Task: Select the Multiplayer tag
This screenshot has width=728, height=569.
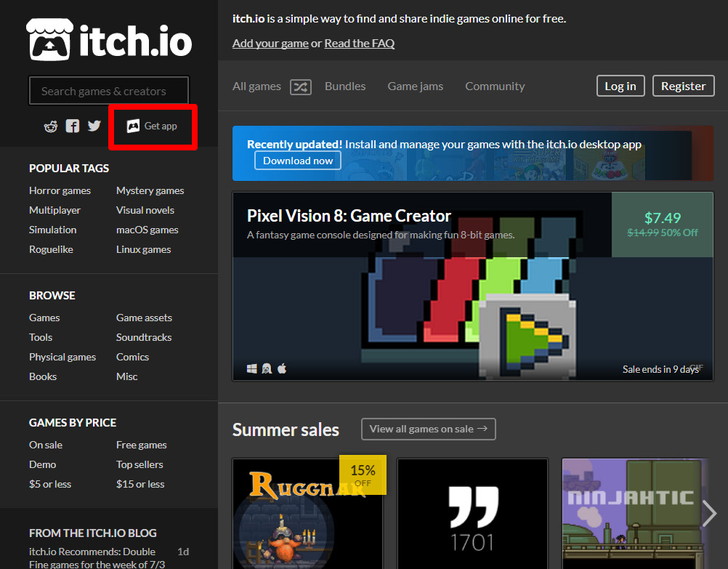Action: click(x=55, y=210)
